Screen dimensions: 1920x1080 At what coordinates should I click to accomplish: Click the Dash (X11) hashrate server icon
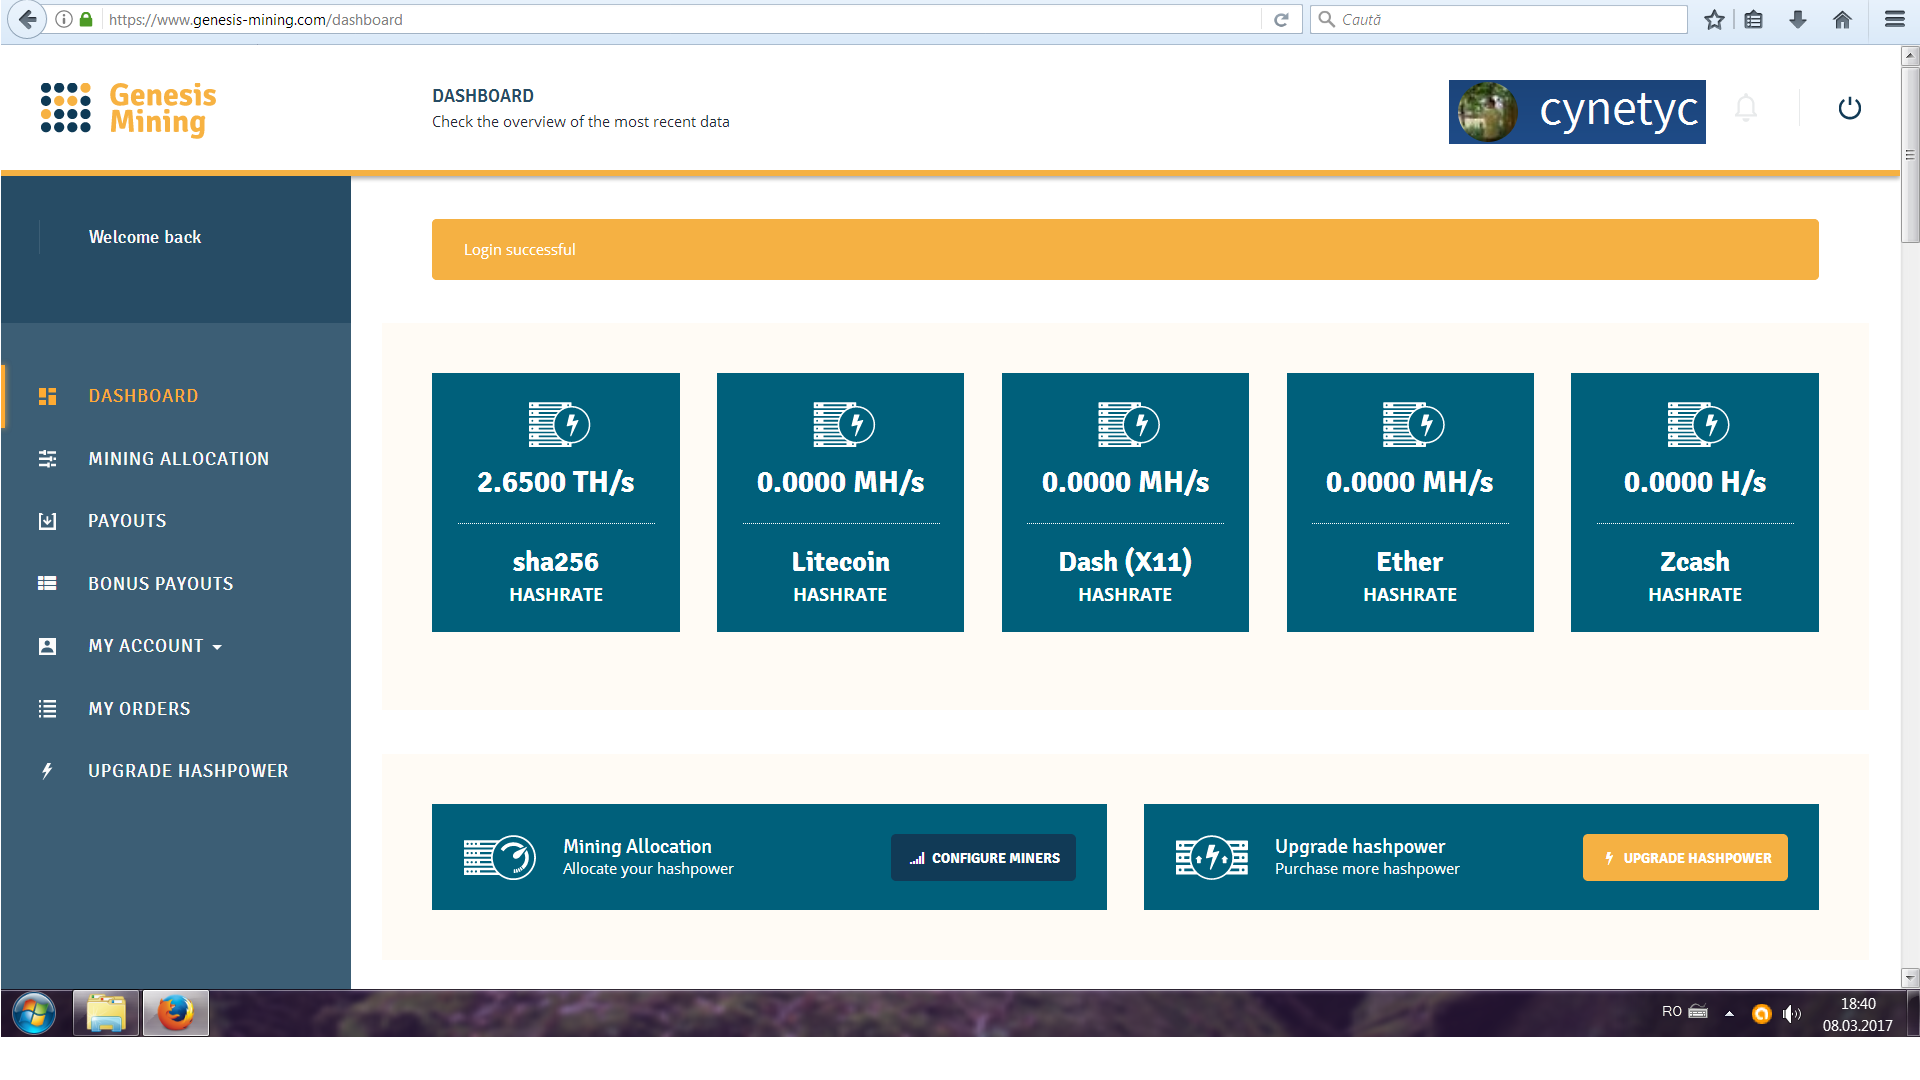point(1128,425)
